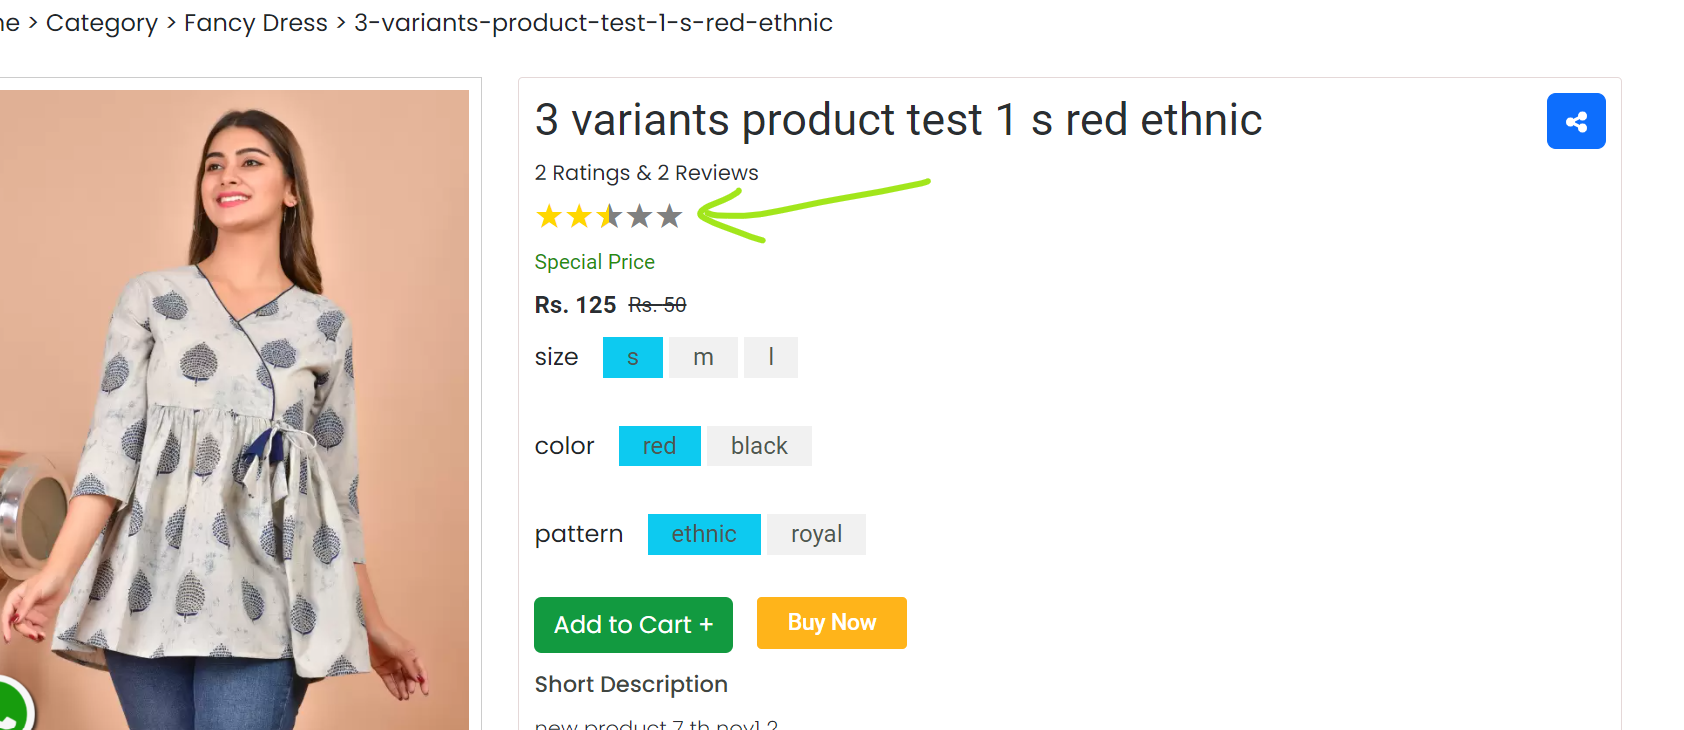Choose the red color variant
This screenshot has height=730, width=1684.
point(659,446)
